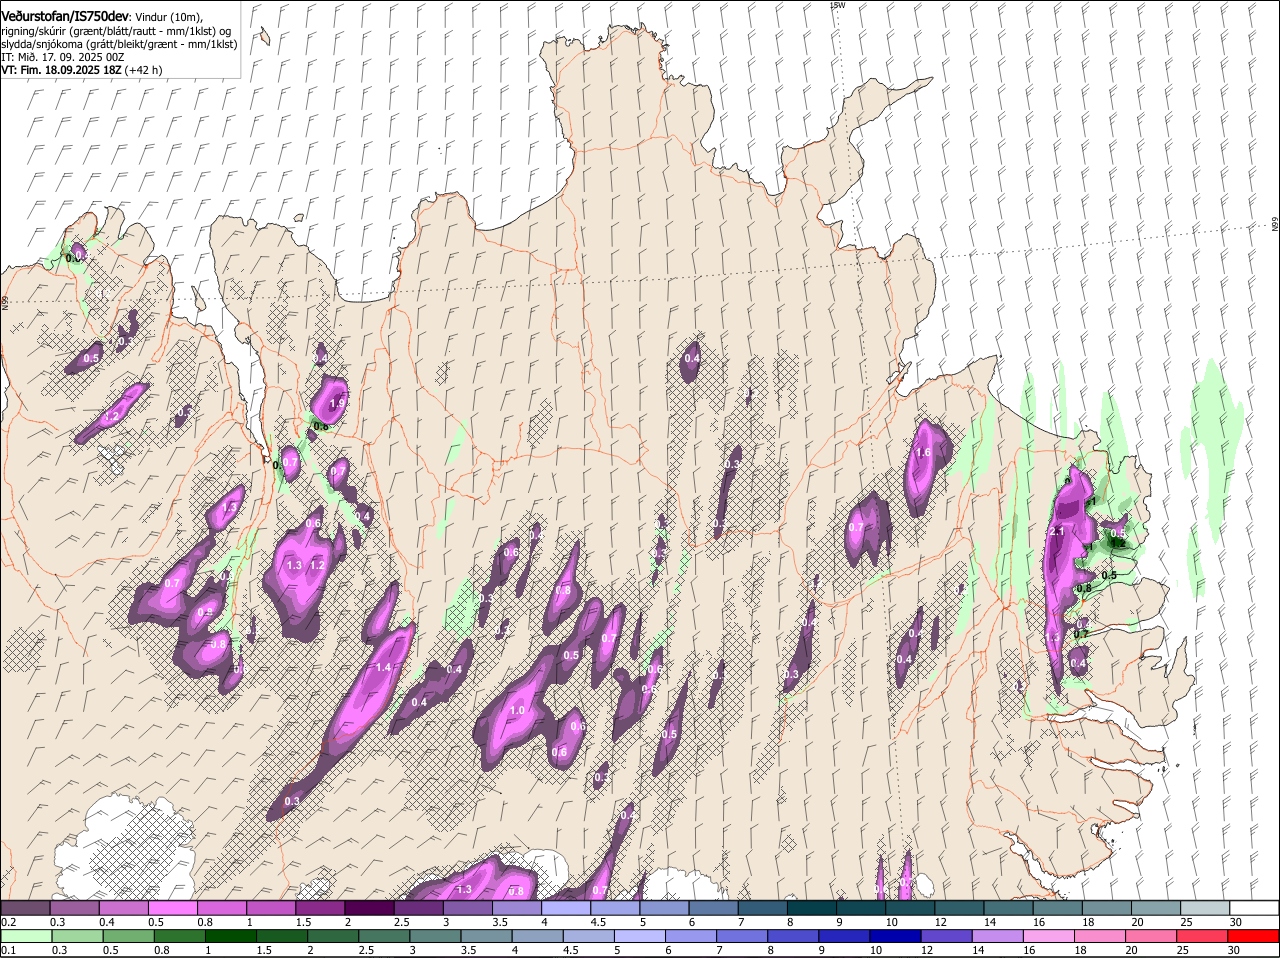Click the white swatch at 30 in upper legend
Image resolution: width=1280 pixels, height=958 pixels.
pos(1255,907)
